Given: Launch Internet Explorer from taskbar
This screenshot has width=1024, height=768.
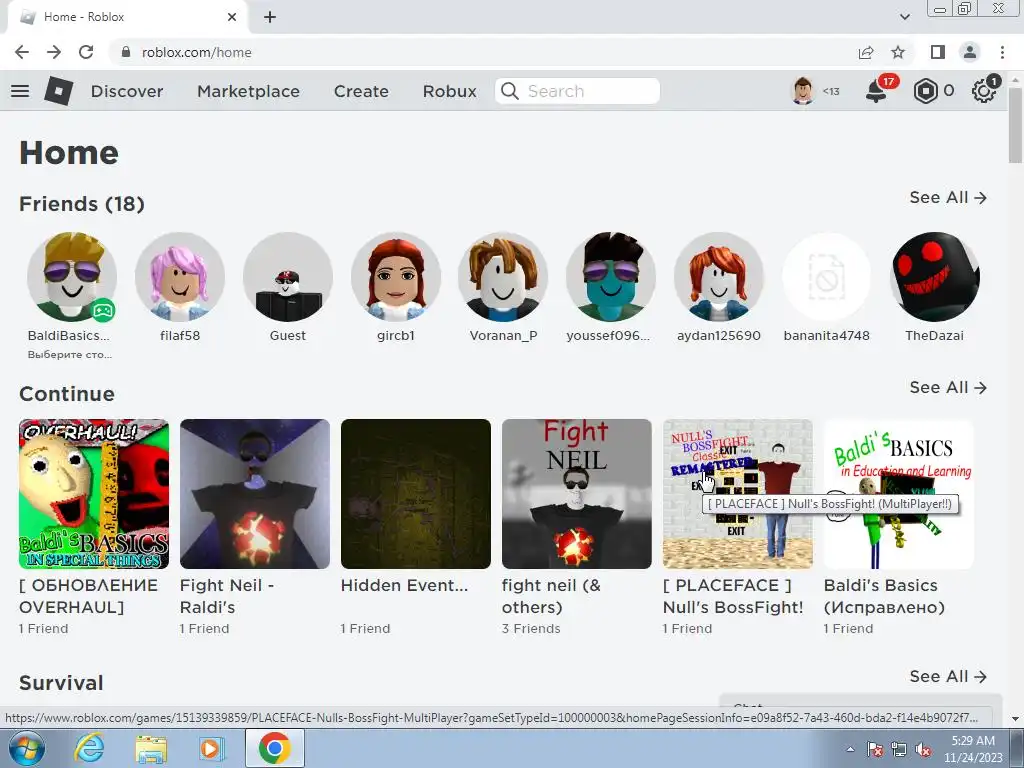Looking at the screenshot, I should coord(89,748).
